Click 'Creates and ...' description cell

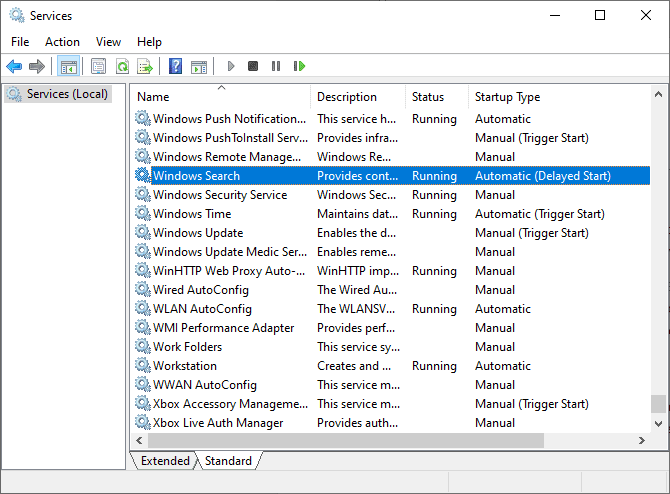(354, 366)
